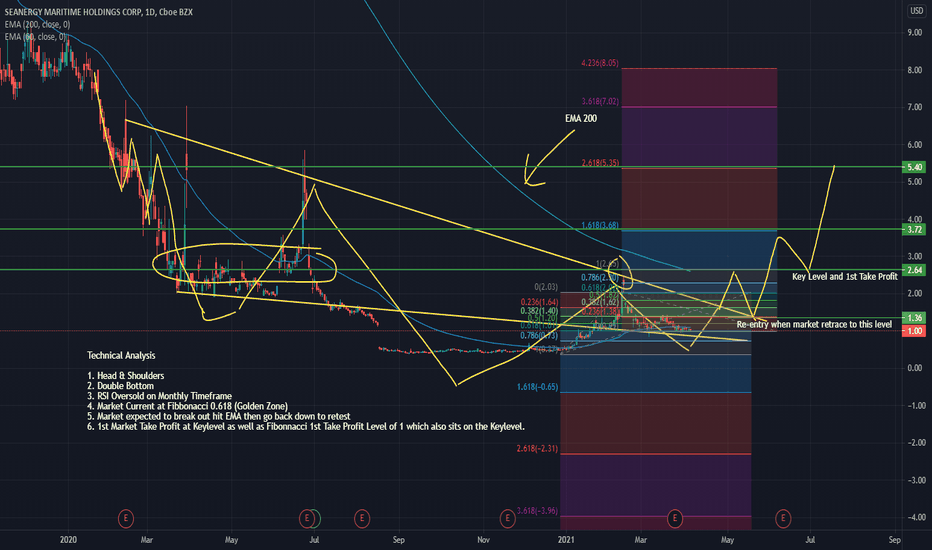932x550 pixels.
Task: Click the Fibonacci label 1.618(3.68)
Action: click(600, 225)
